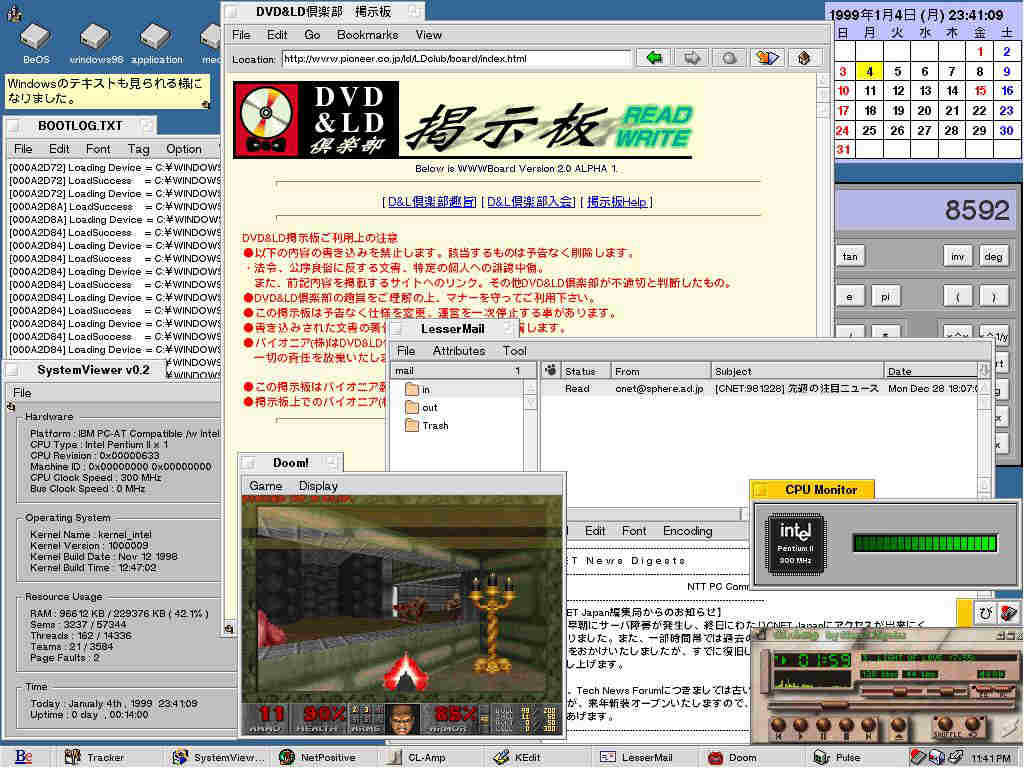Open the Option menu in BOOTLOG.TXT window

pyautogui.click(x=184, y=149)
